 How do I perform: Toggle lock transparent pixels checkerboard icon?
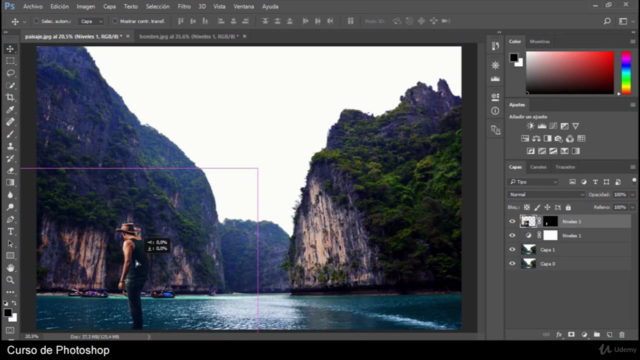pos(527,207)
